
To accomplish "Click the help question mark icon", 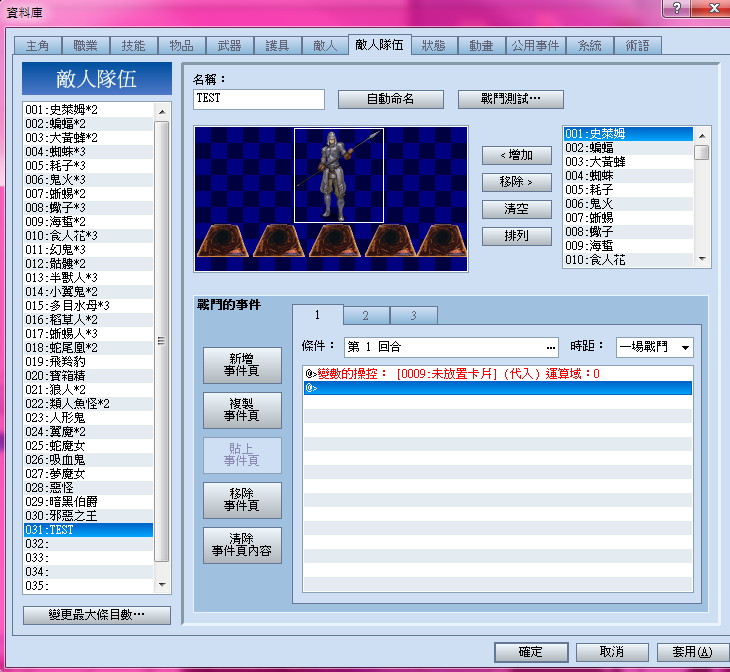I will point(676,8).
